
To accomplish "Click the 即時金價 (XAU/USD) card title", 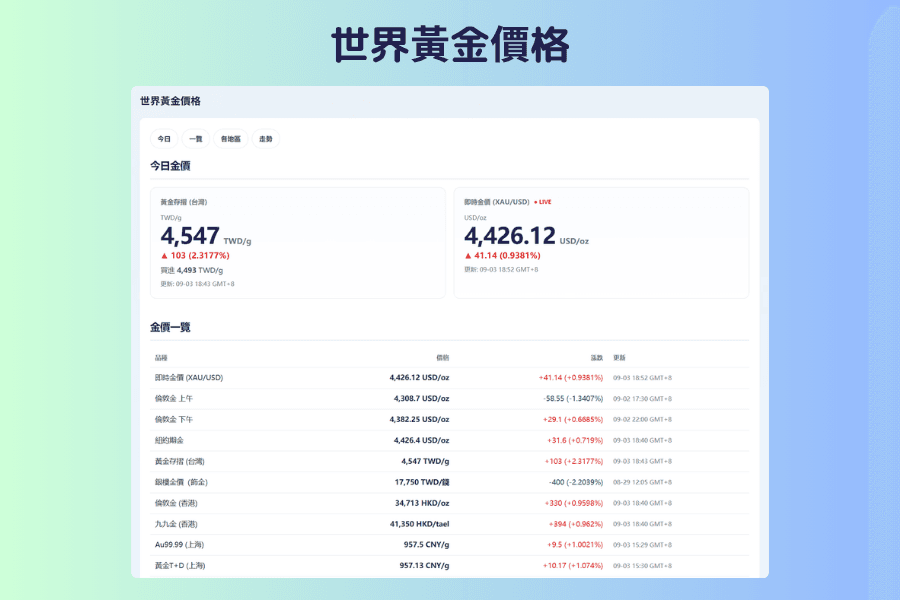I will [496, 202].
